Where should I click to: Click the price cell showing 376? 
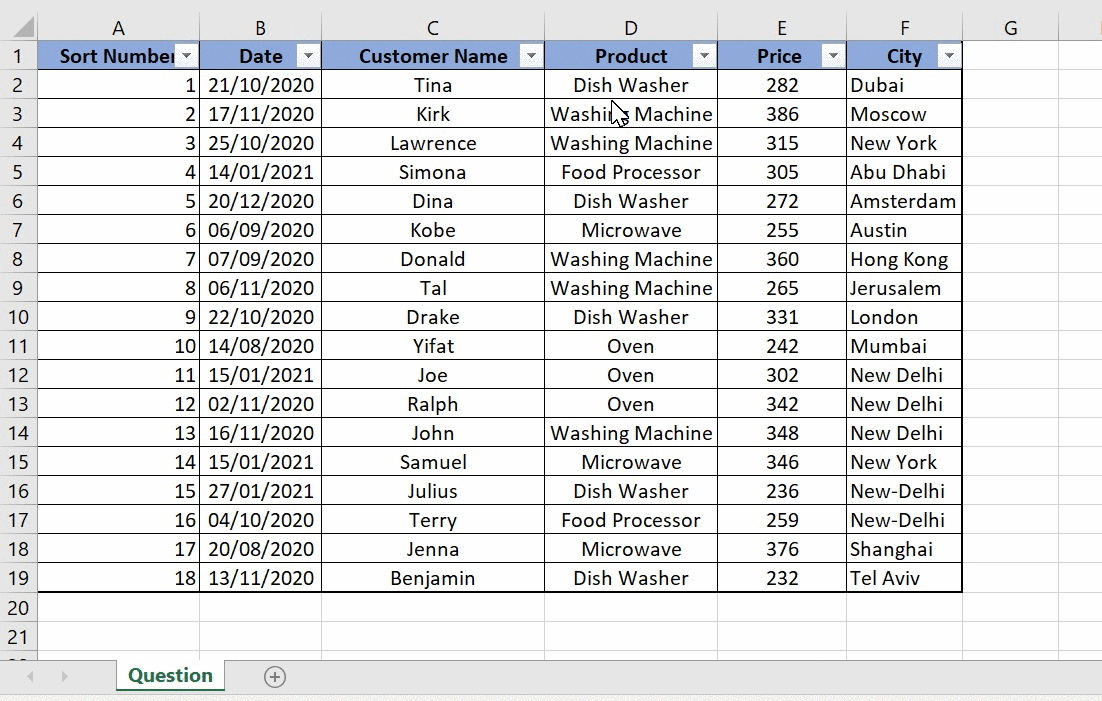(781, 549)
